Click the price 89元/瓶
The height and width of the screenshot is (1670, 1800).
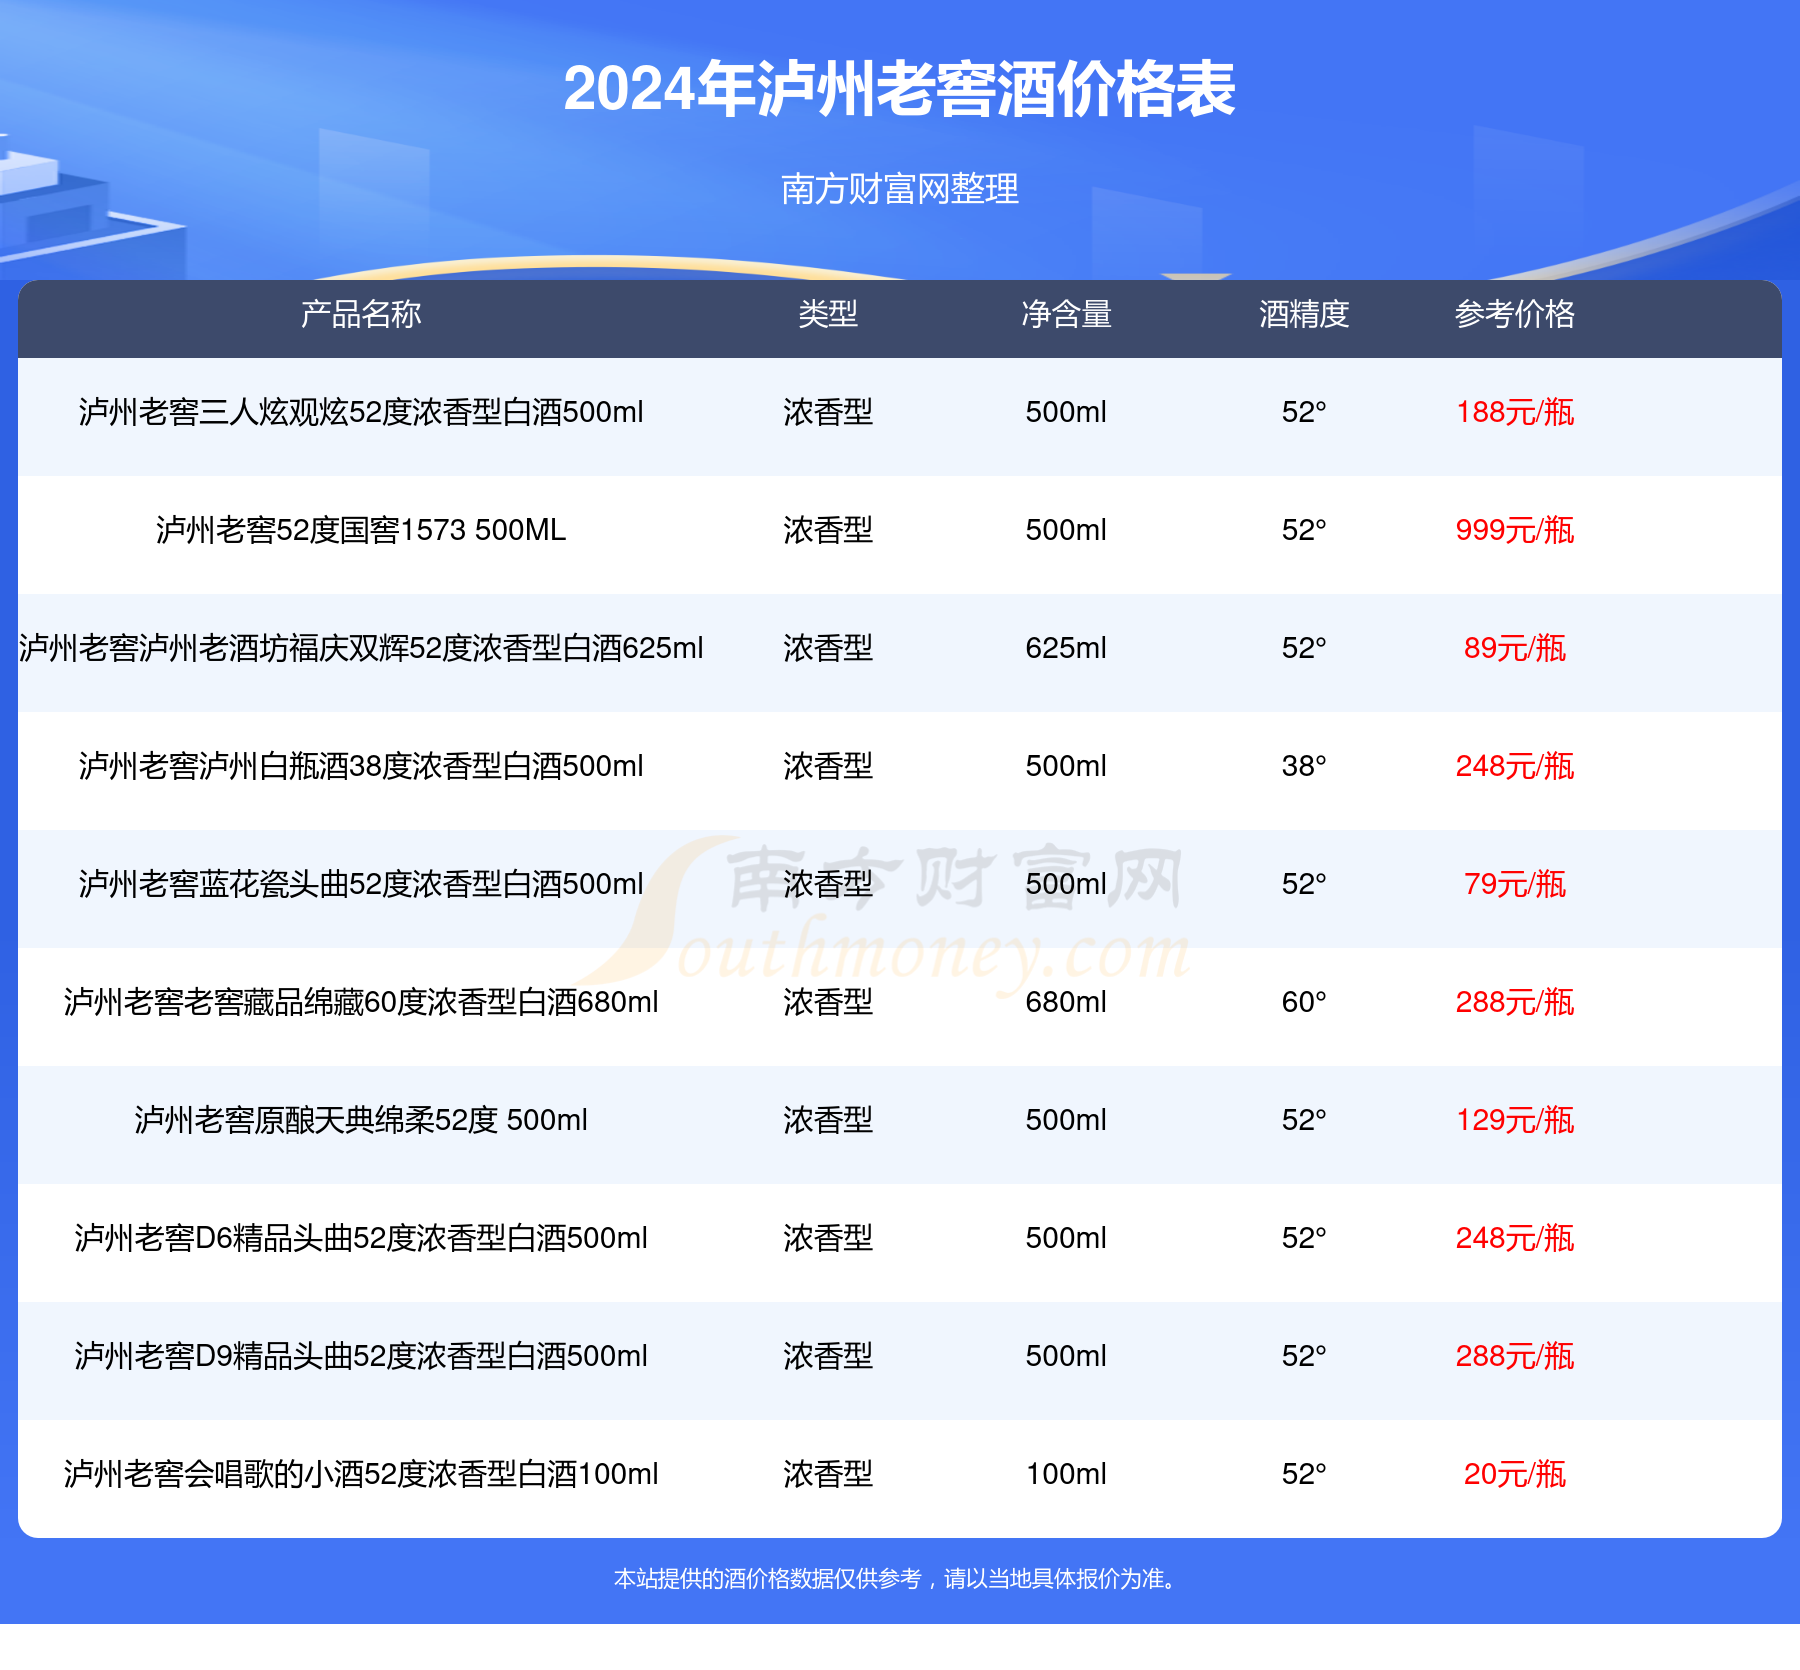(1515, 648)
